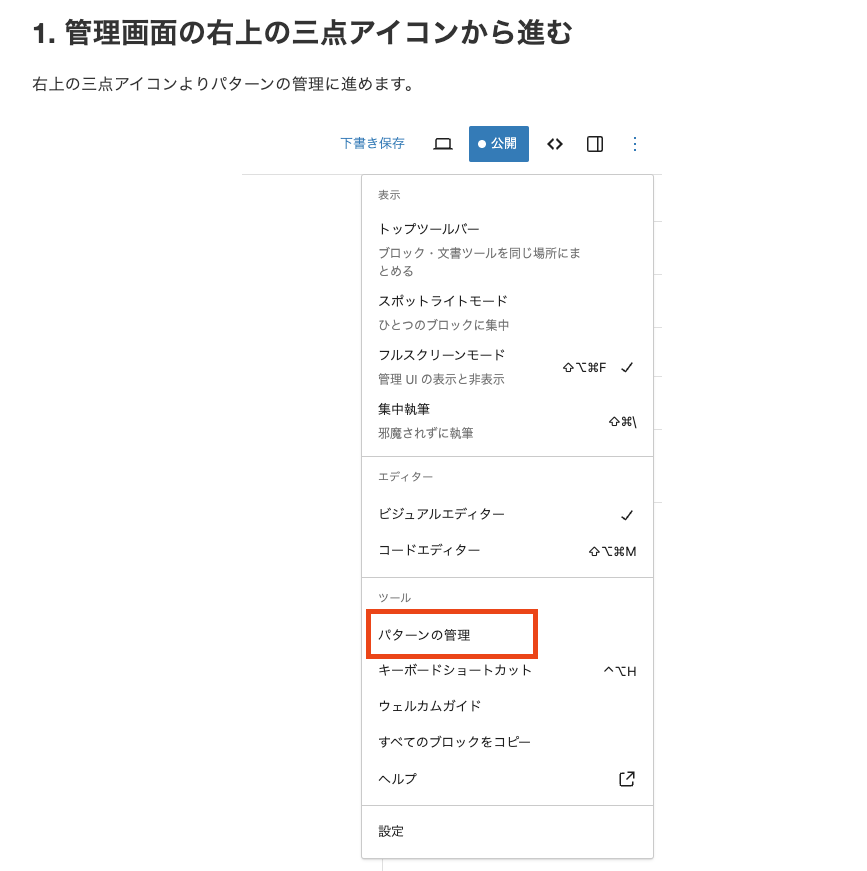
Task: Click the article heading 管理画面の右上の三点アイコンから進む
Action: [302, 32]
